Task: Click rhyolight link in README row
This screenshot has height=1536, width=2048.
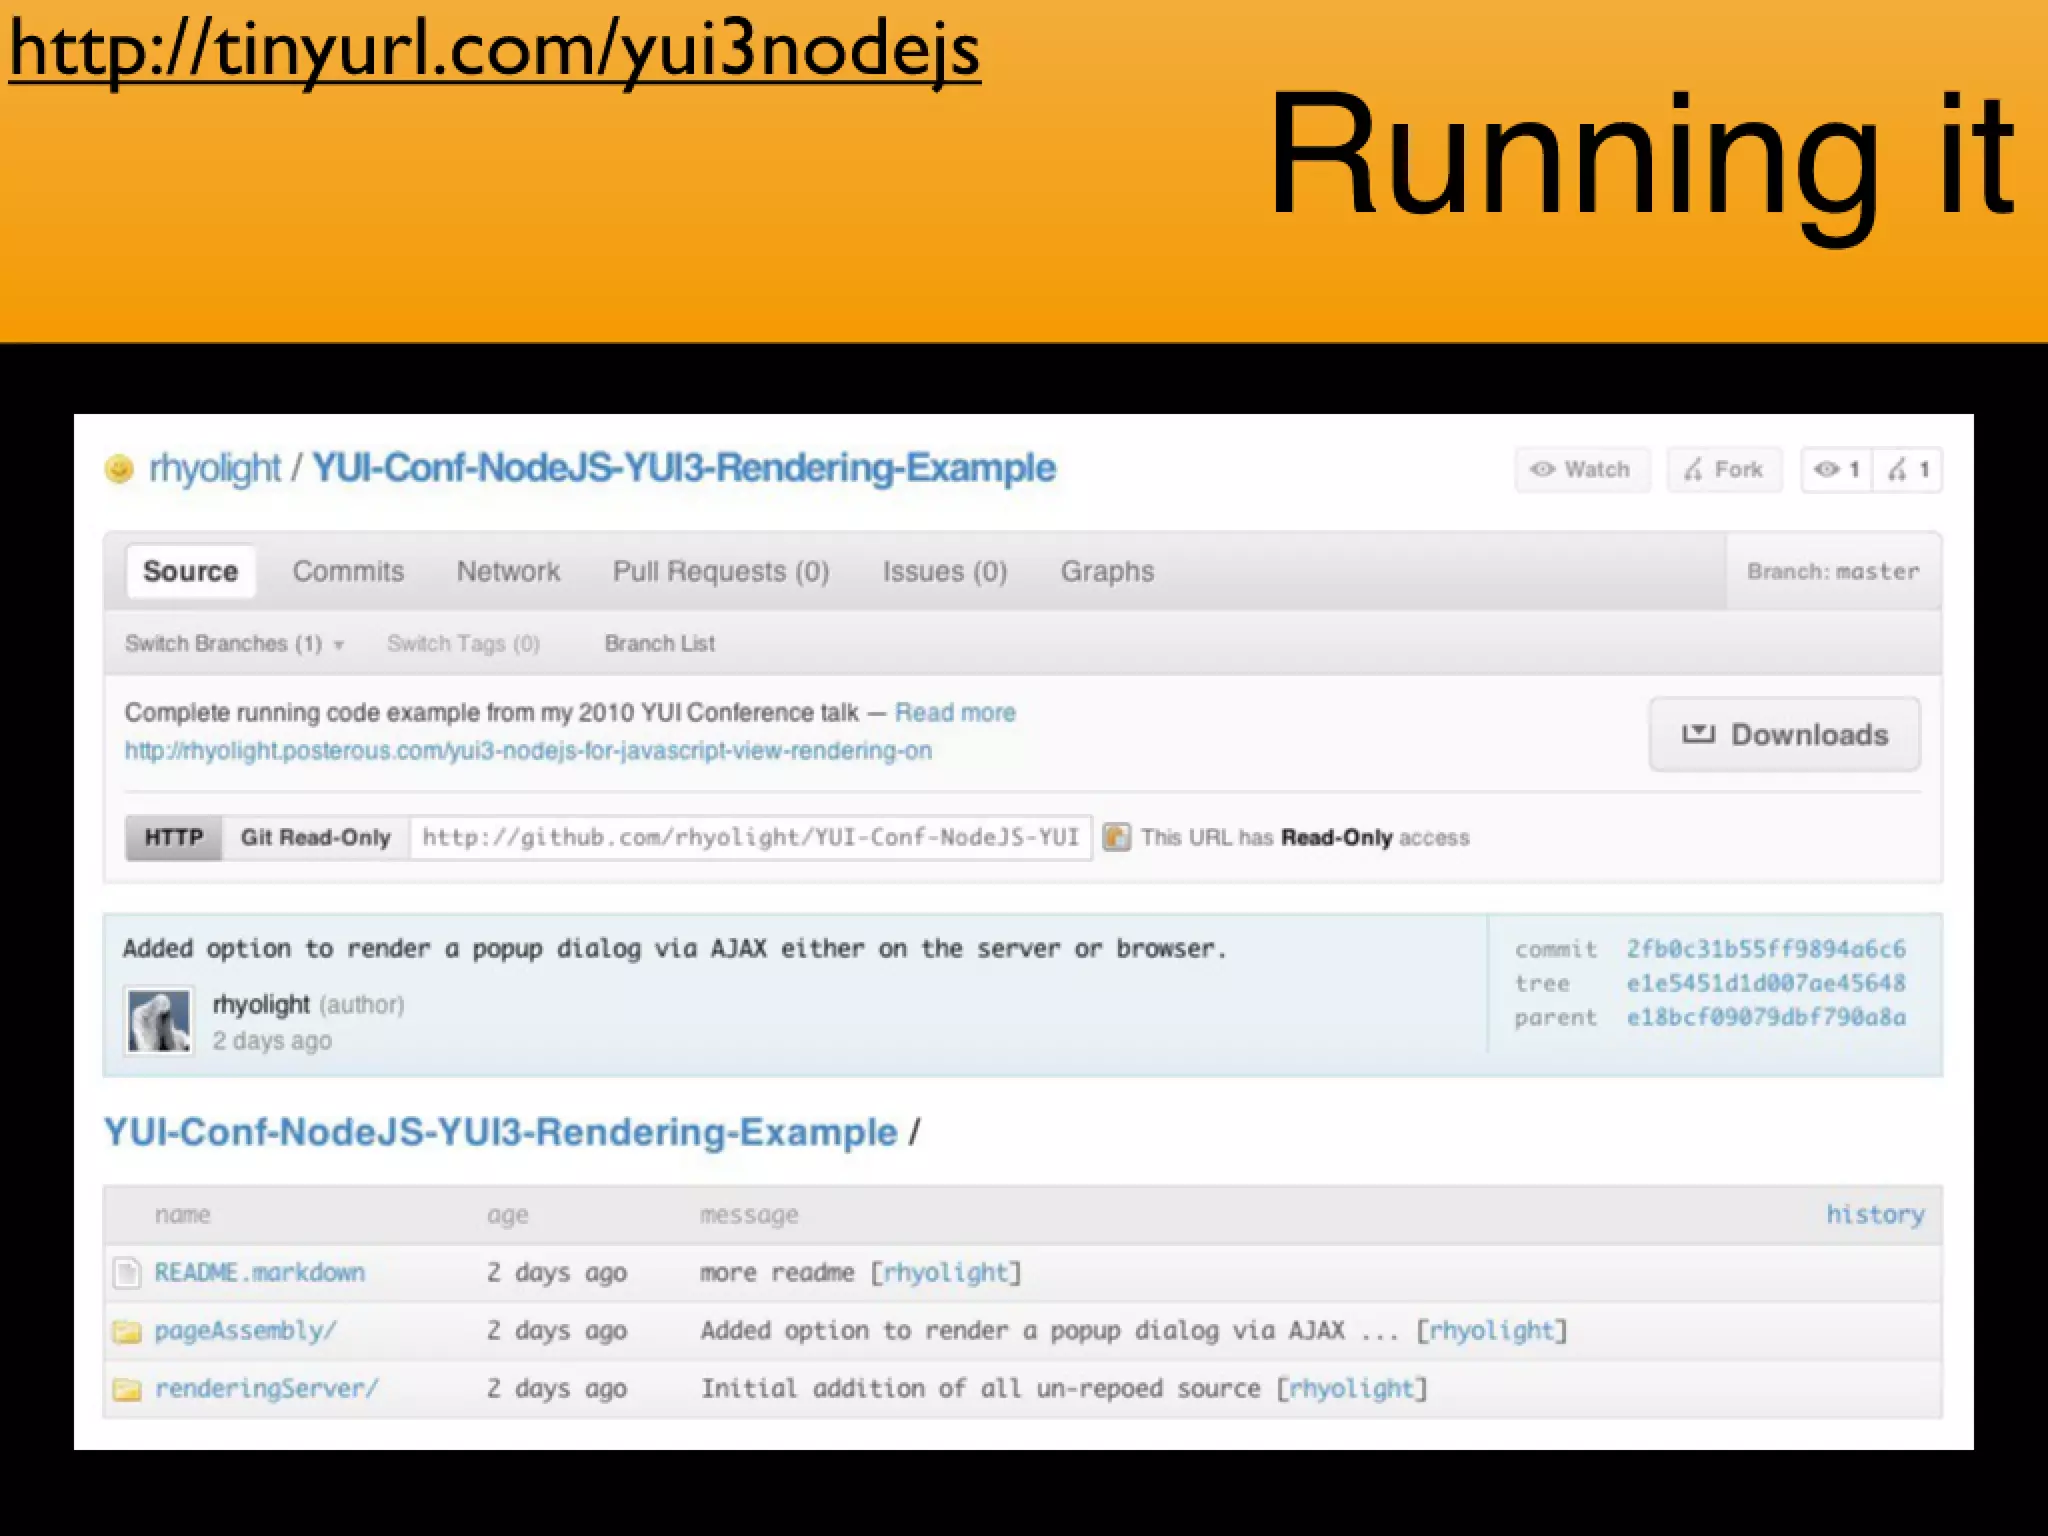Action: pos(945,1272)
